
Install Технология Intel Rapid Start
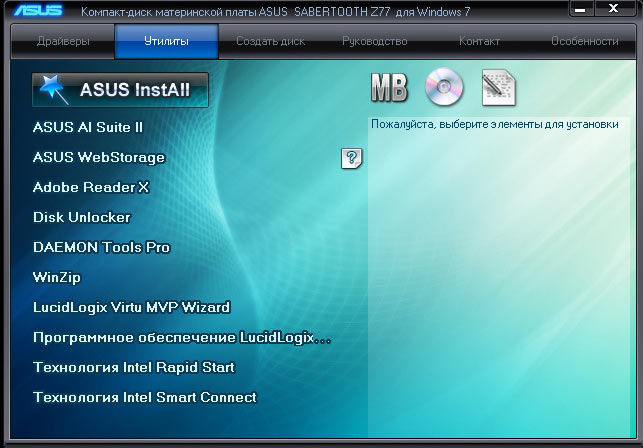pyautogui.click(x=134, y=367)
